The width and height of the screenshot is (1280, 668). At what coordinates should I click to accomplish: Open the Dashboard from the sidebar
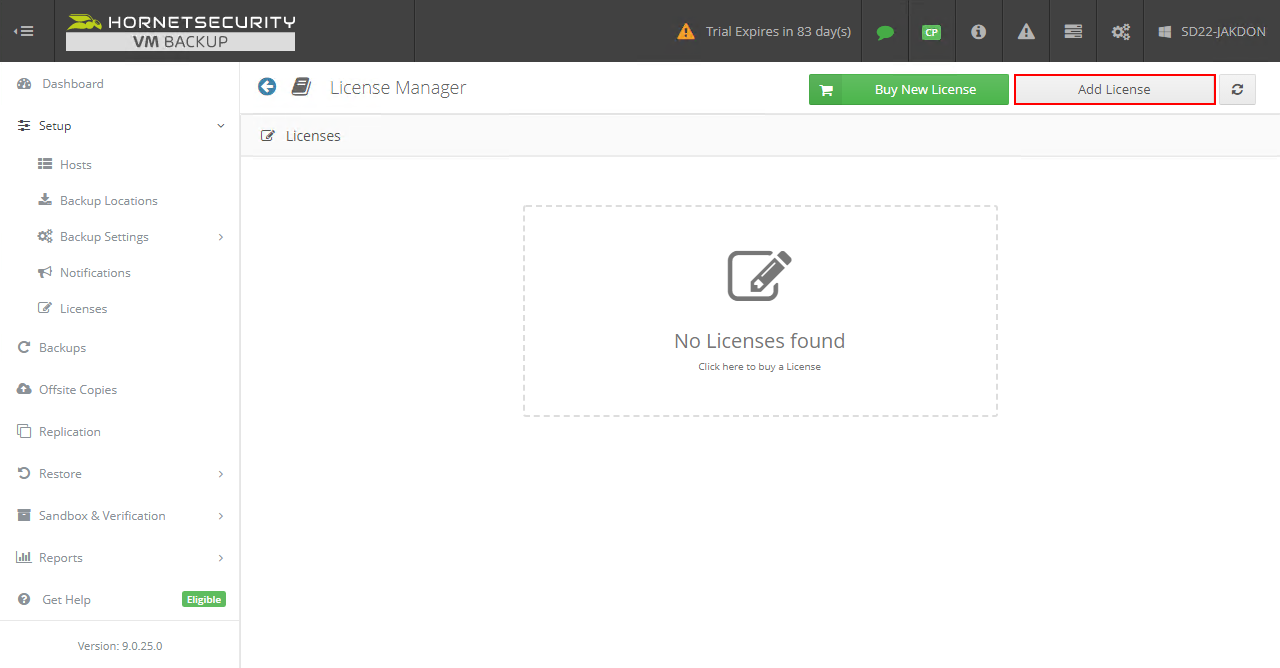72,83
